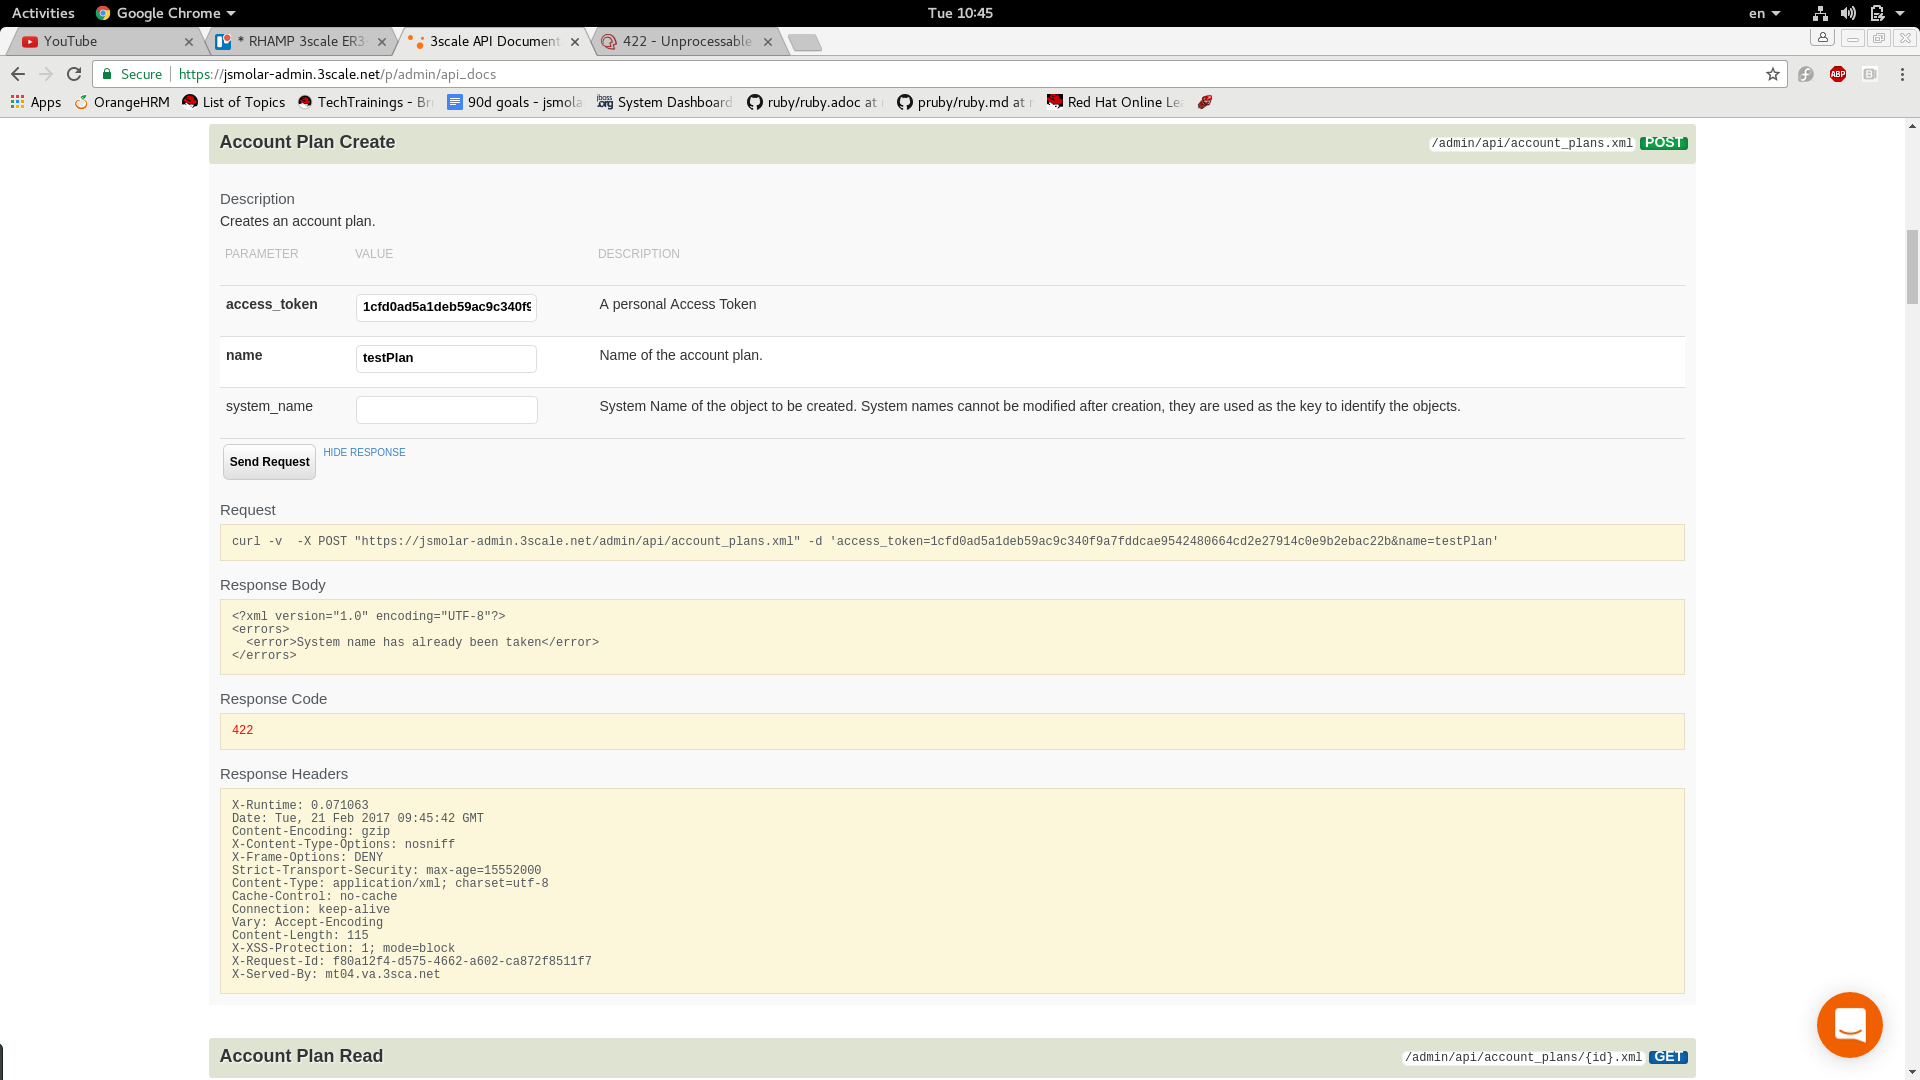This screenshot has height=1080, width=1920.
Task: Switch to the 422 - Unprocessable tab
Action: click(x=686, y=41)
